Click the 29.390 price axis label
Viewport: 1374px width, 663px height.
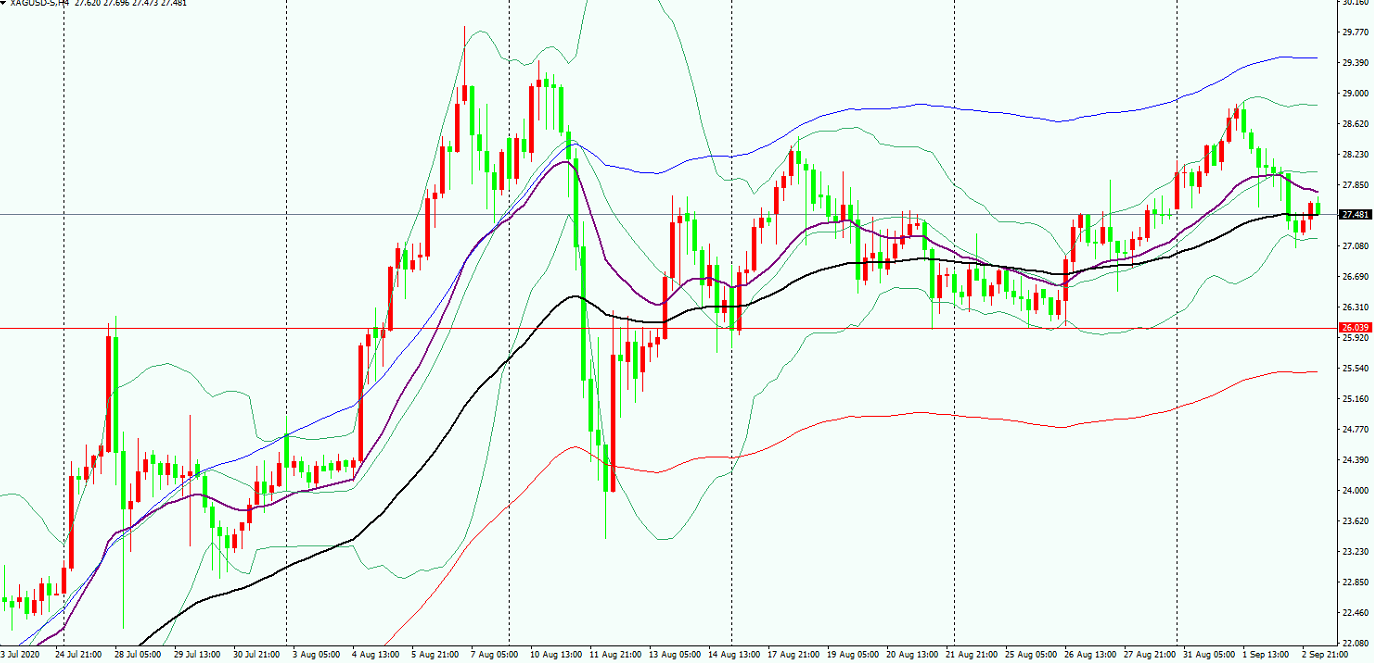[1355, 63]
